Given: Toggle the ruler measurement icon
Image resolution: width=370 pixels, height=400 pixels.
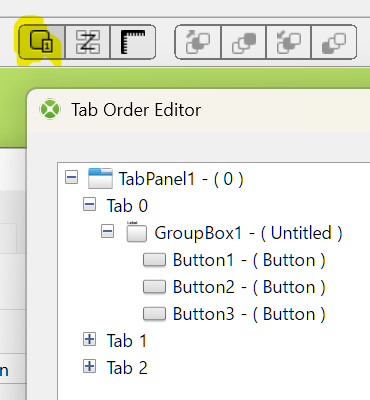Looking at the screenshot, I should tap(133, 42).
